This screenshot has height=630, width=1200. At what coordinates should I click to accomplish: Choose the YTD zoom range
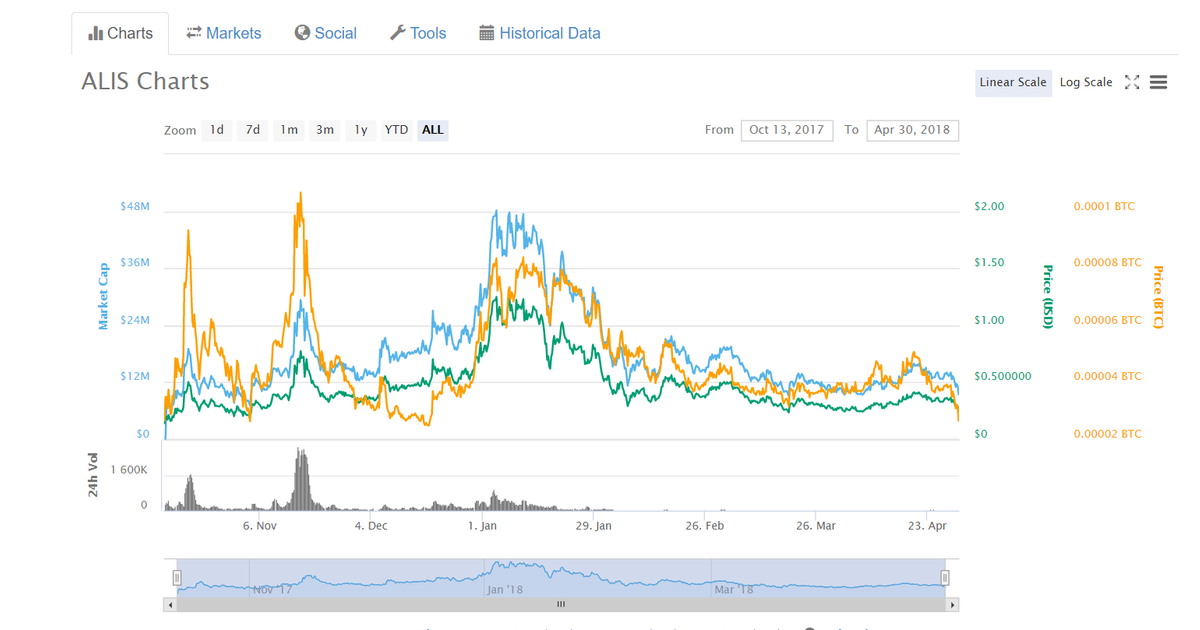397,130
